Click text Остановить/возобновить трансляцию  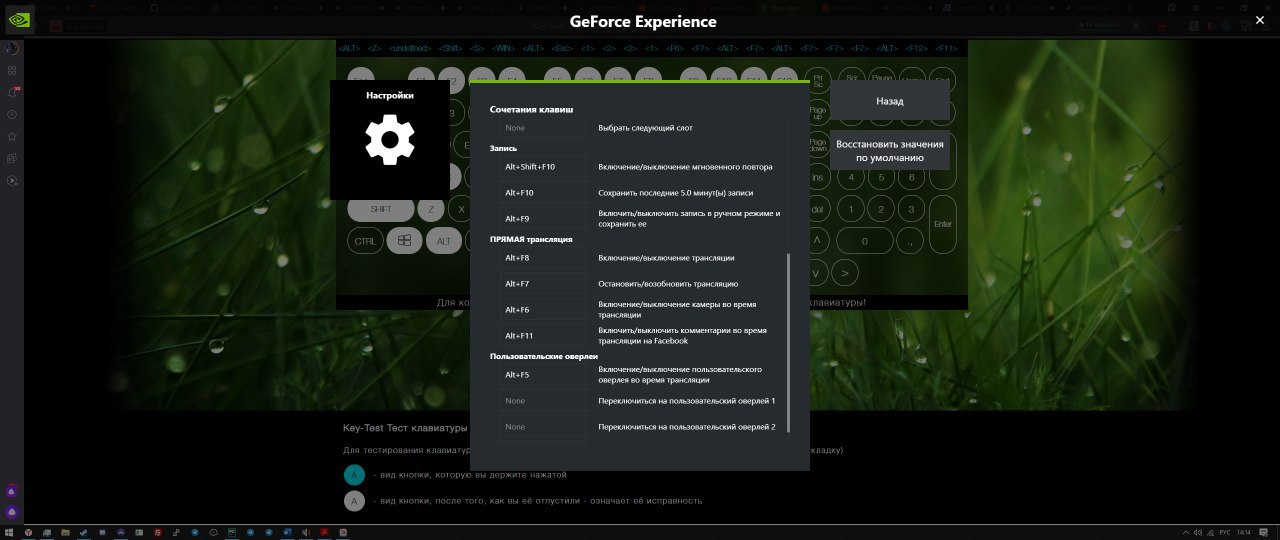[668, 284]
